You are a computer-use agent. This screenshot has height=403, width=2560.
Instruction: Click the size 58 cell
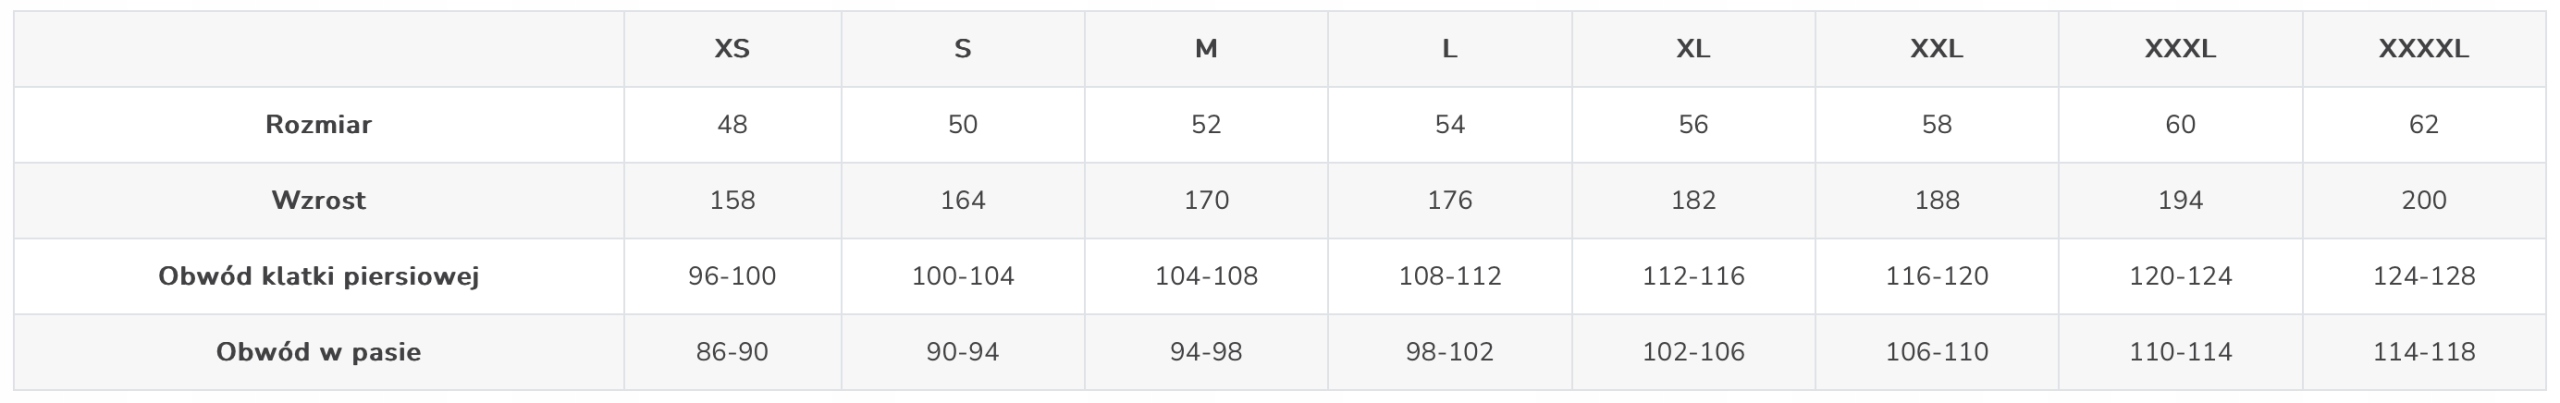[1936, 125]
